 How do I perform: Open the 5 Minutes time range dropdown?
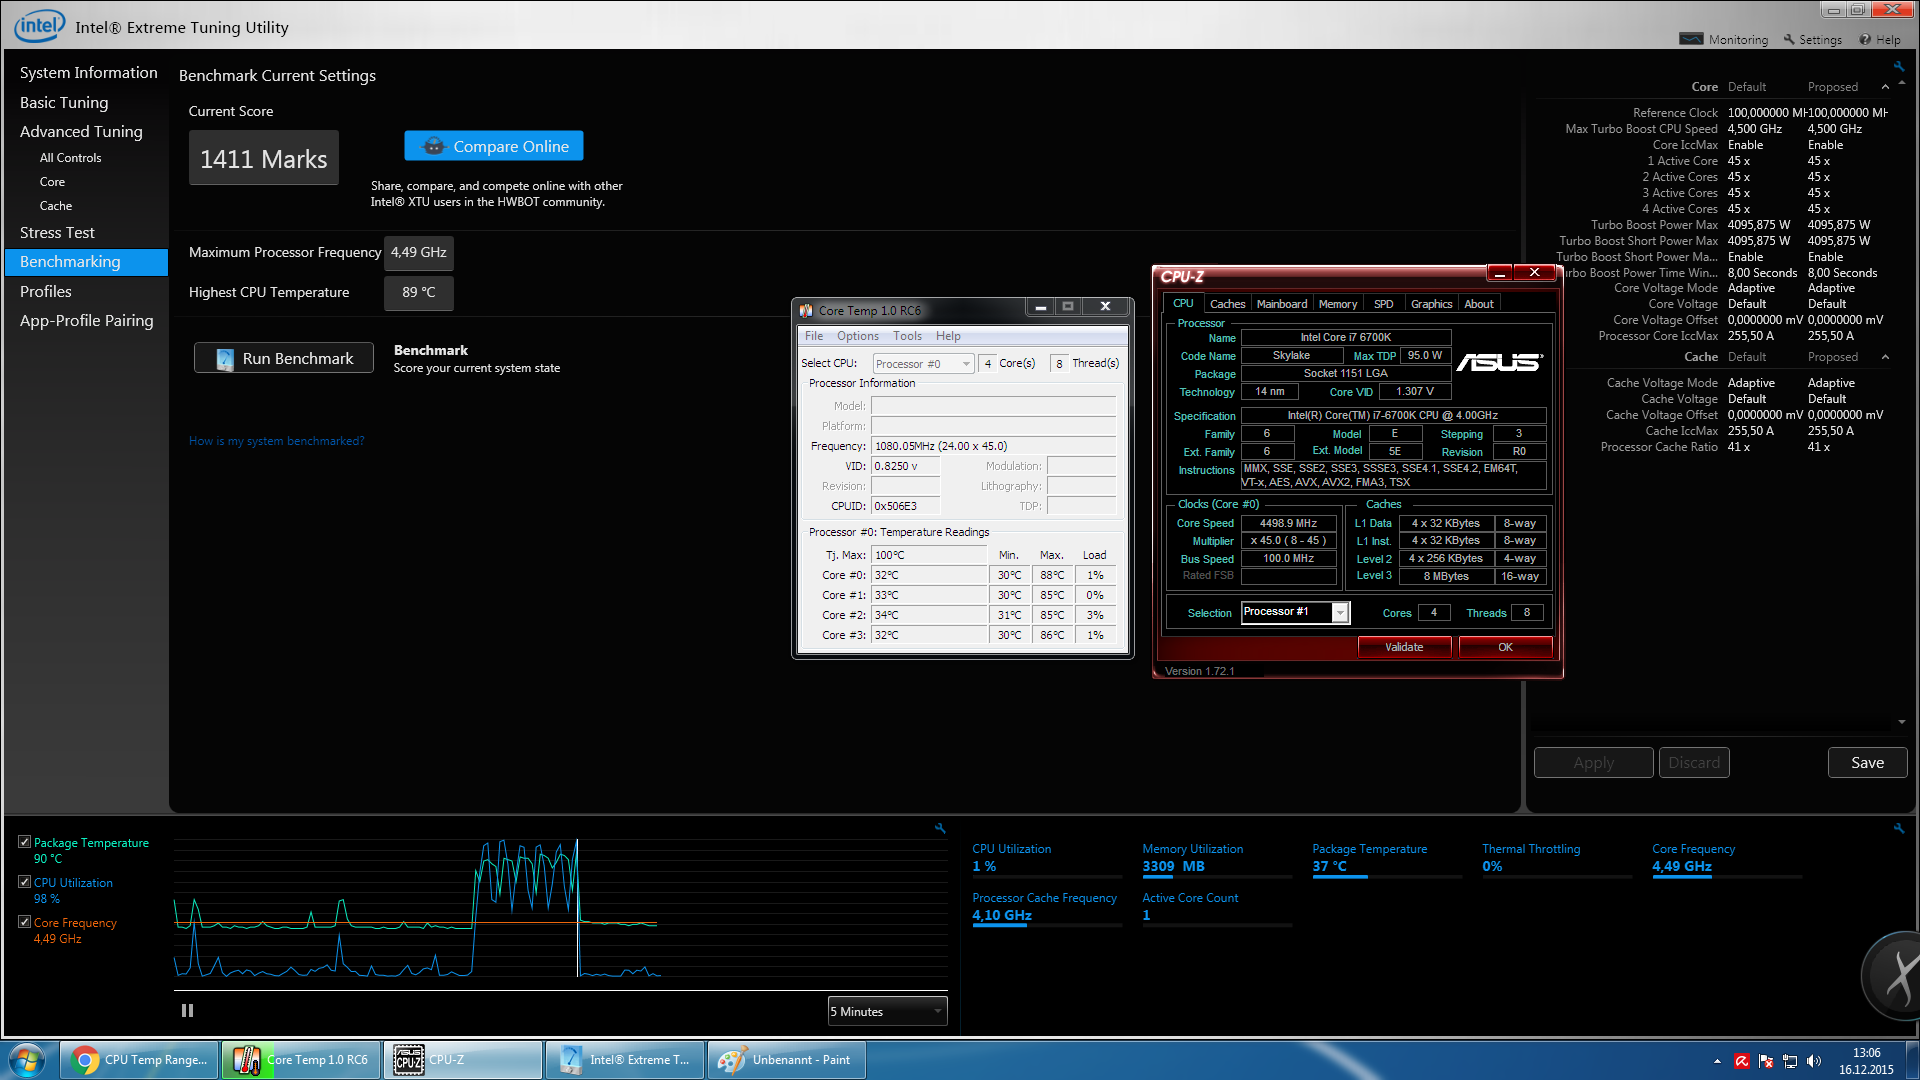coord(887,1011)
